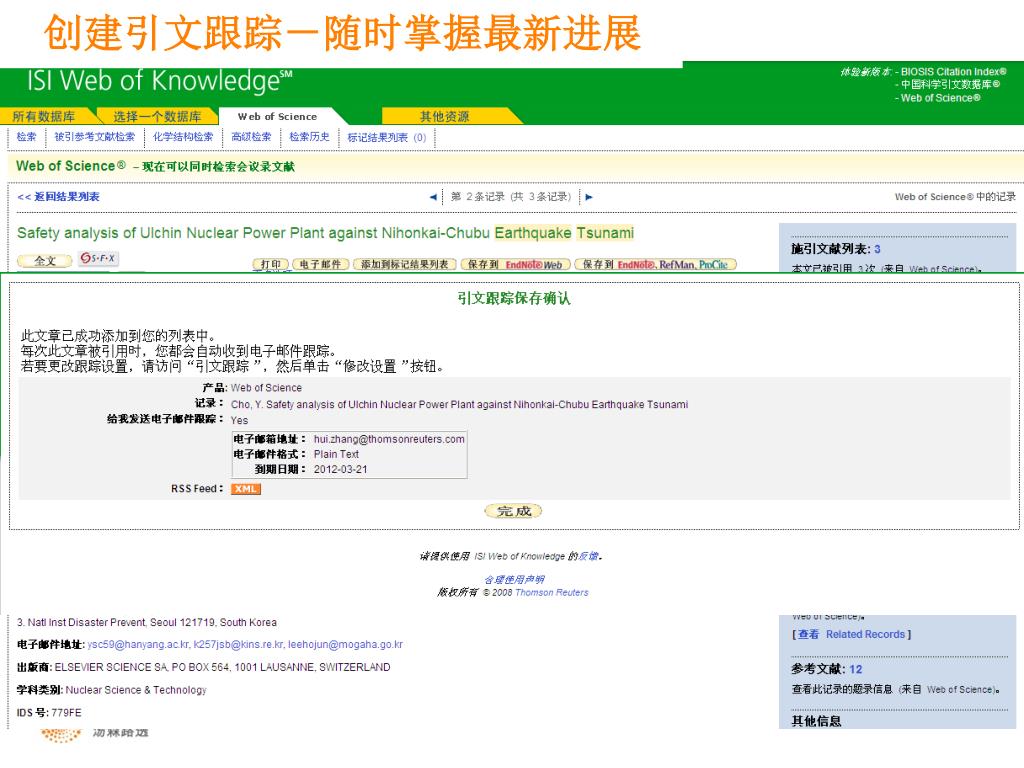Open 中国科学引文数据库 link
Image resolution: width=1024 pixels, height=768 pixels.
950,84
